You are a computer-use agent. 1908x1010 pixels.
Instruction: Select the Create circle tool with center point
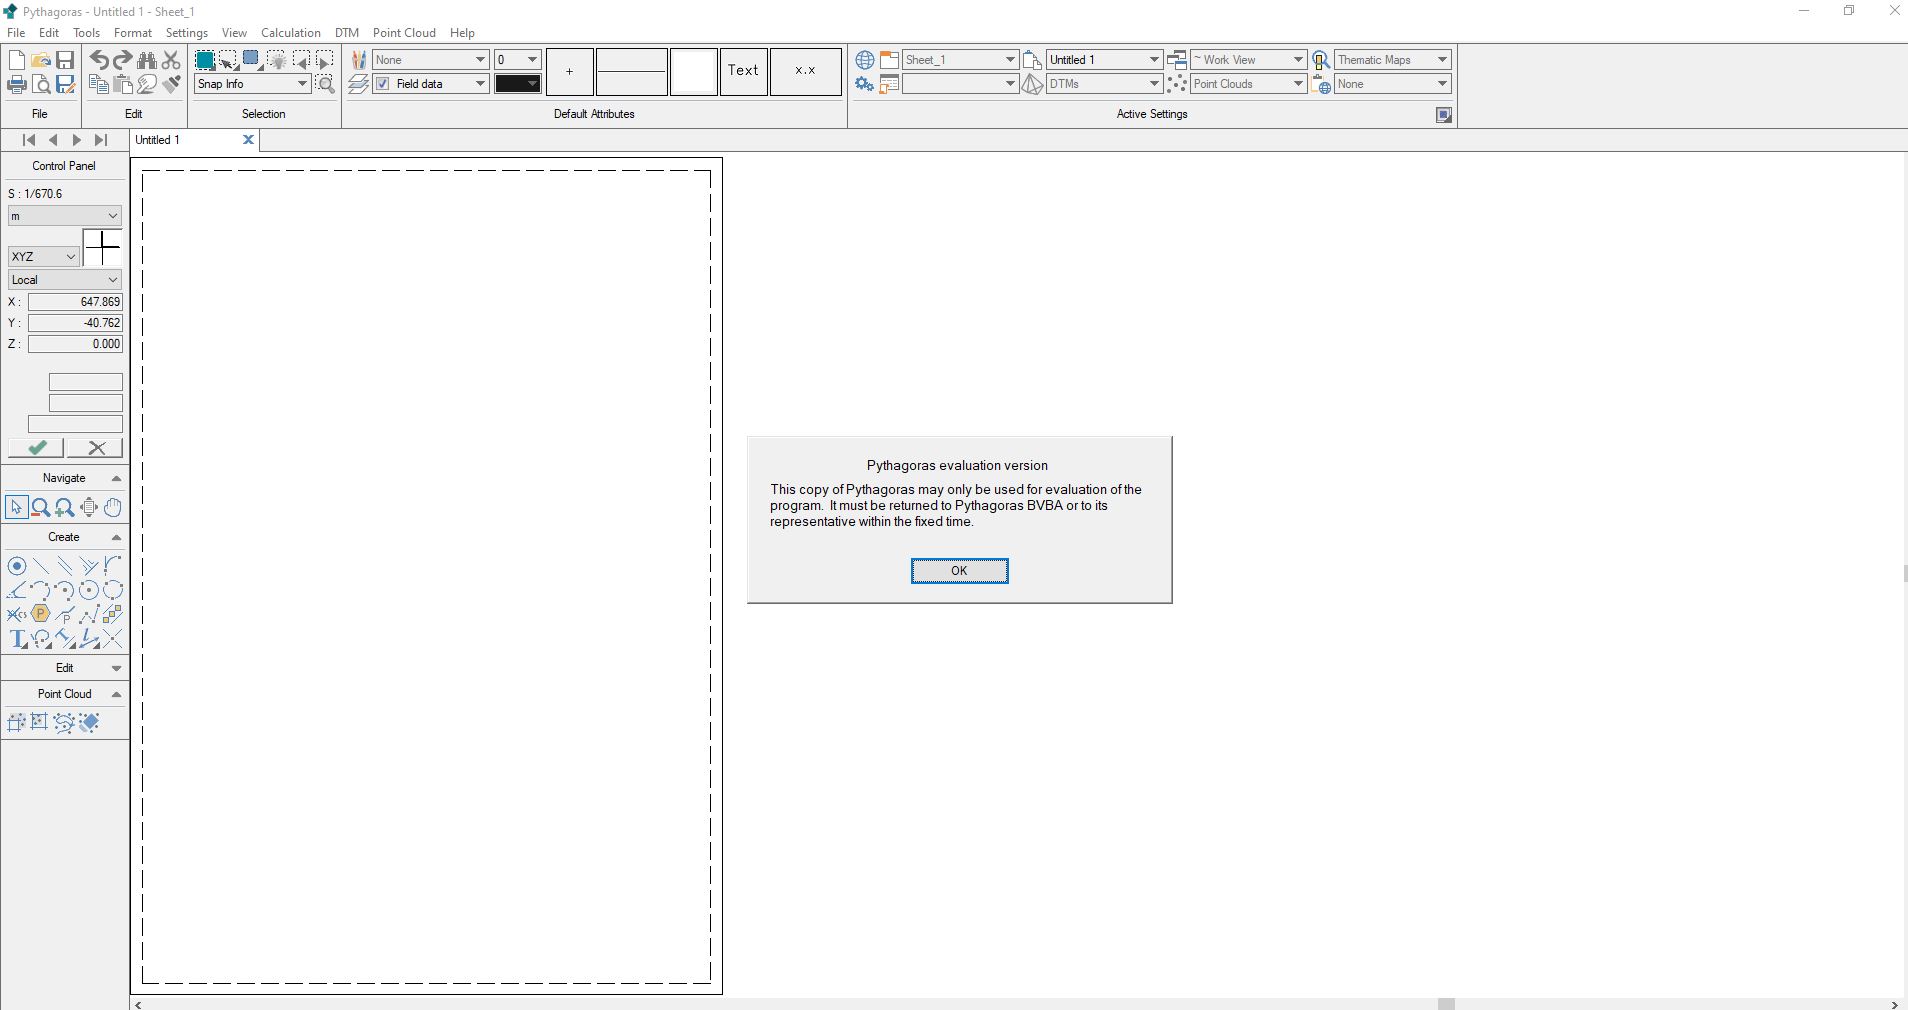[89, 590]
